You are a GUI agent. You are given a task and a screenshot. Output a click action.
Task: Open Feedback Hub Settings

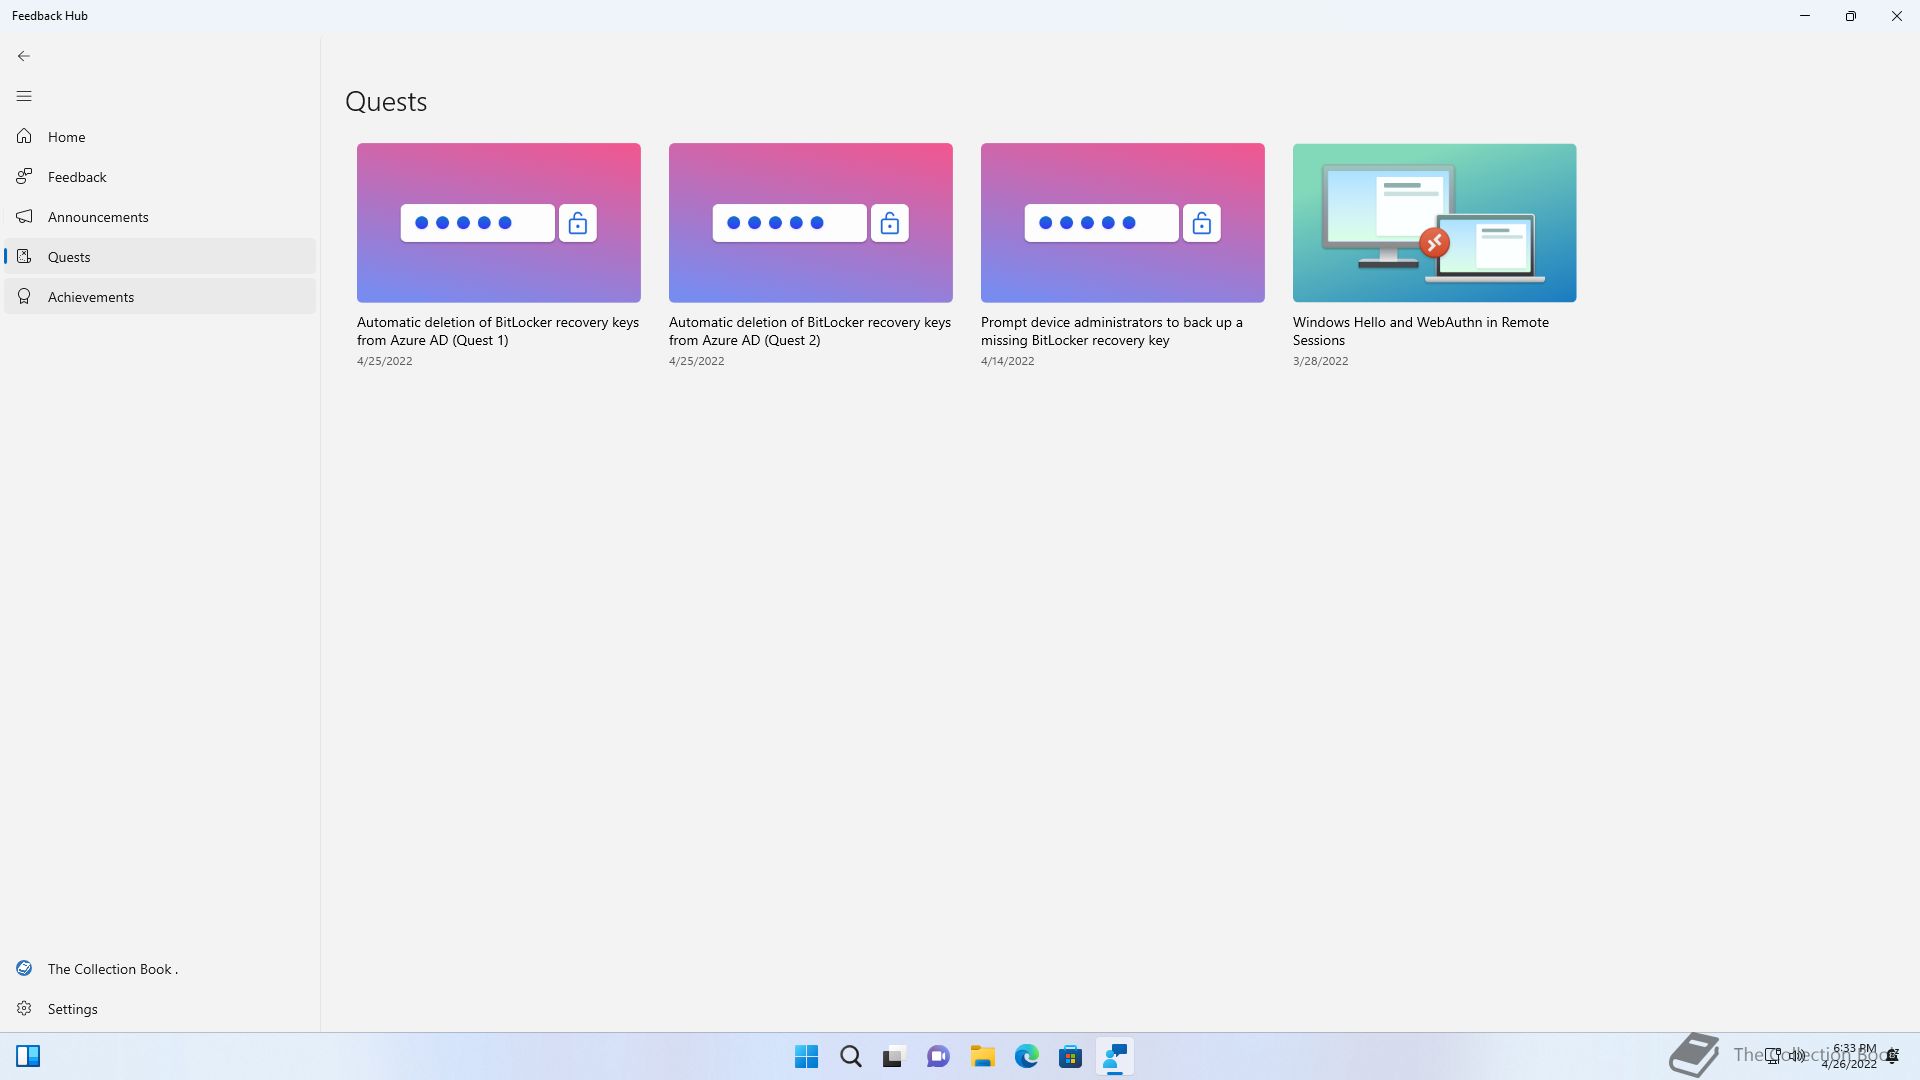pyautogui.click(x=160, y=1009)
